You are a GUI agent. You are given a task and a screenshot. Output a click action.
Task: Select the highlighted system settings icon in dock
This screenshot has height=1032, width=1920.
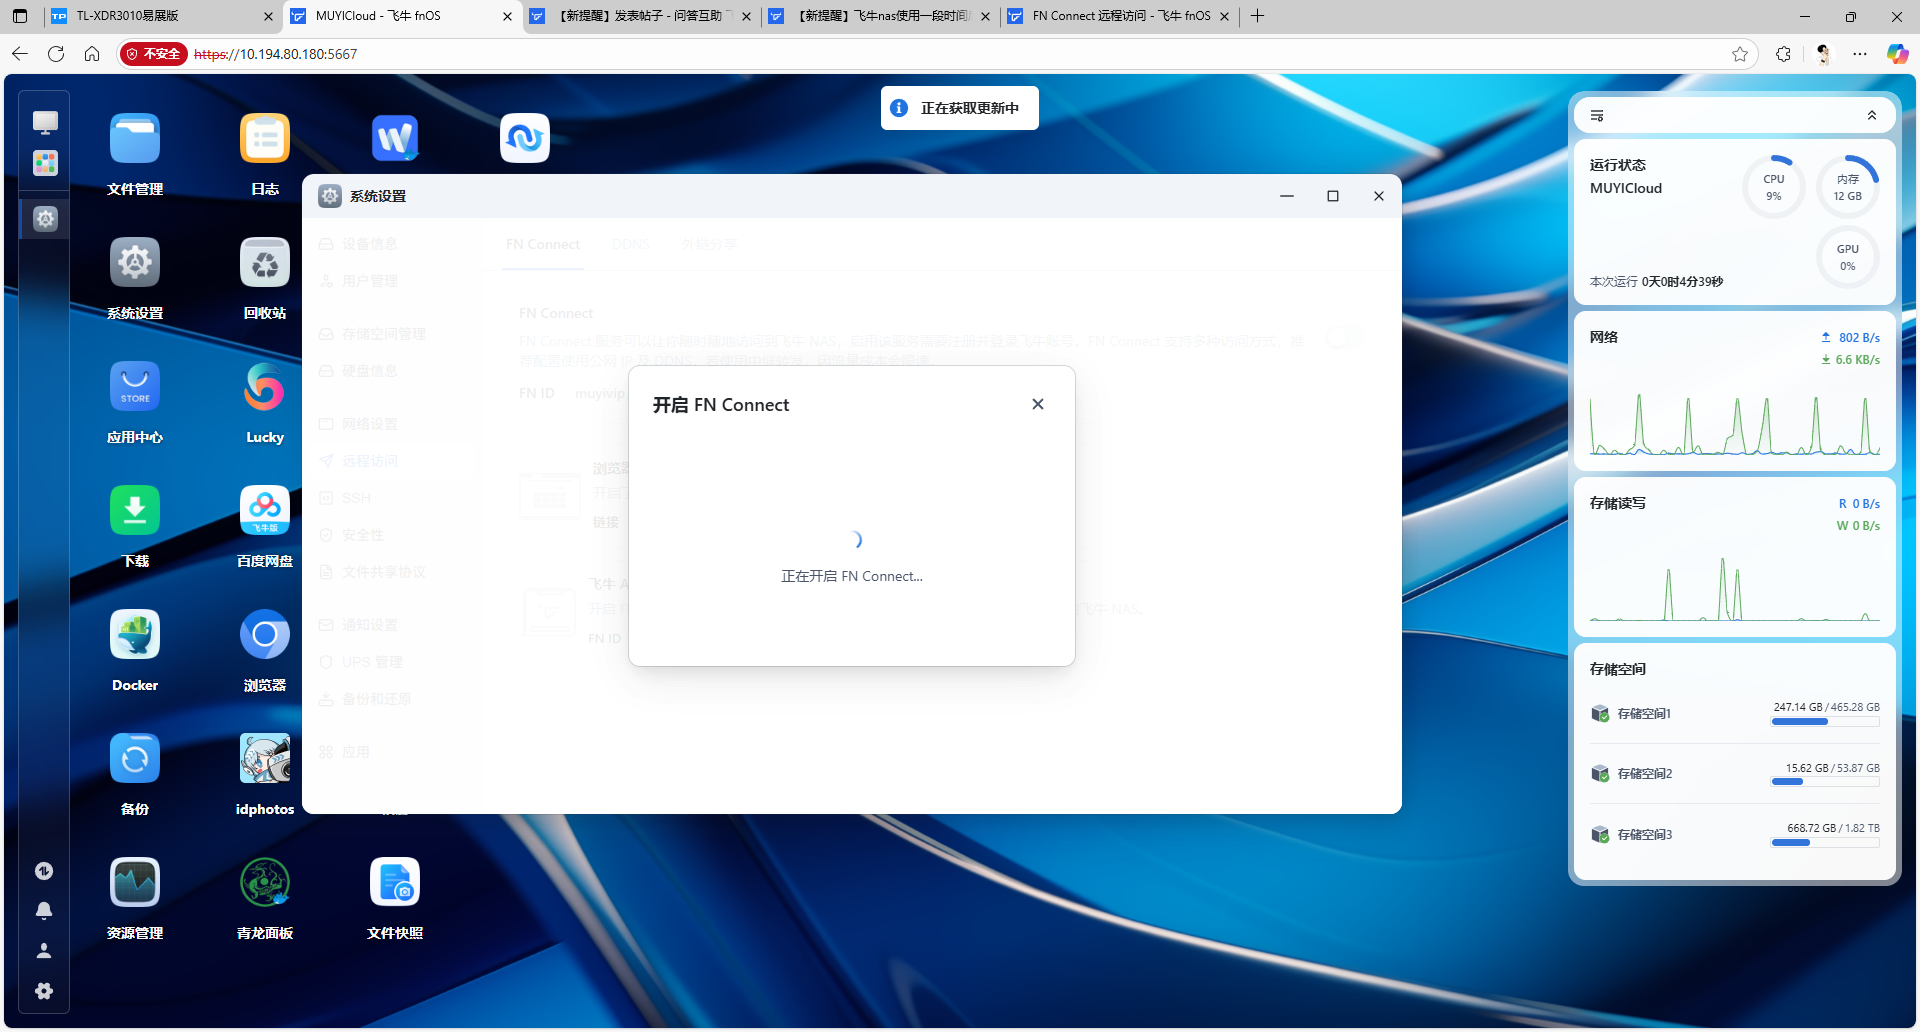[45, 218]
